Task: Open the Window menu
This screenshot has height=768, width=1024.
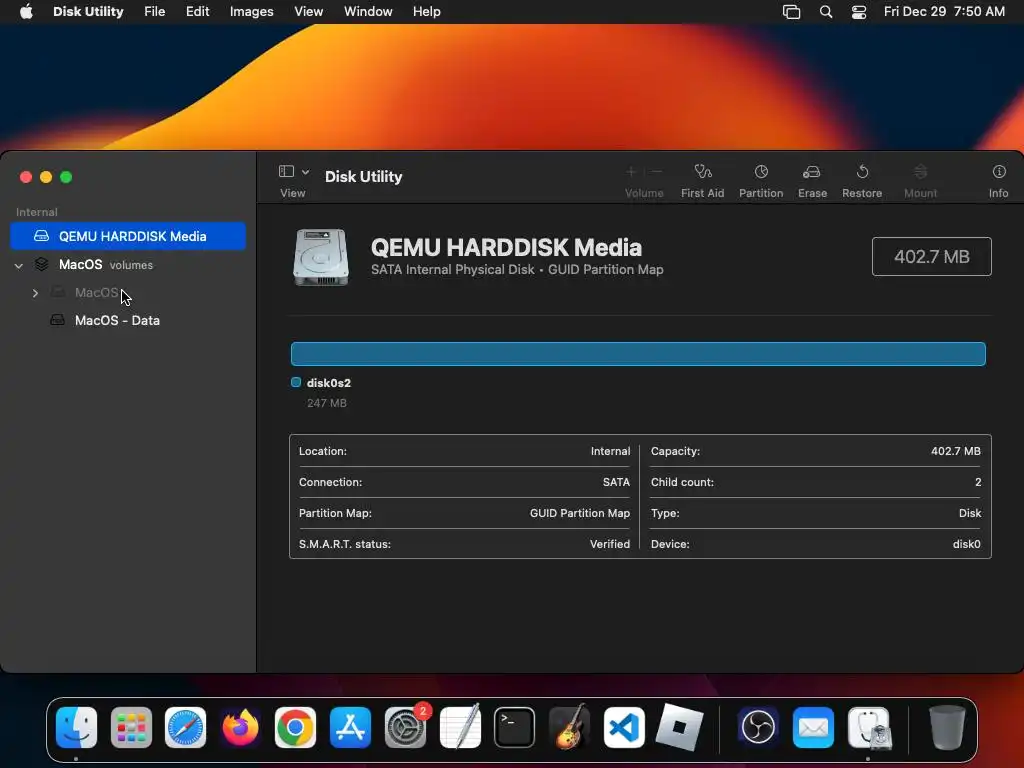Action: click(x=368, y=12)
